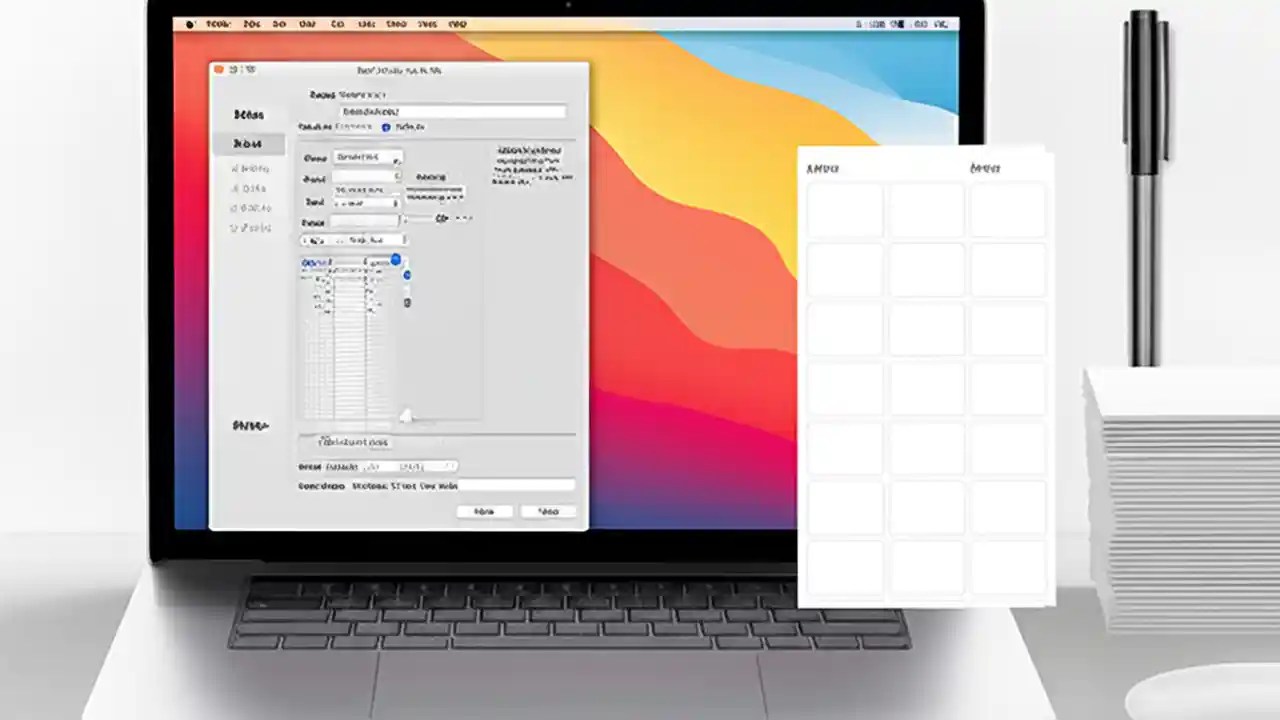1280x720 pixels.
Task: Click the slider handle below the preview area
Action: [405, 414]
